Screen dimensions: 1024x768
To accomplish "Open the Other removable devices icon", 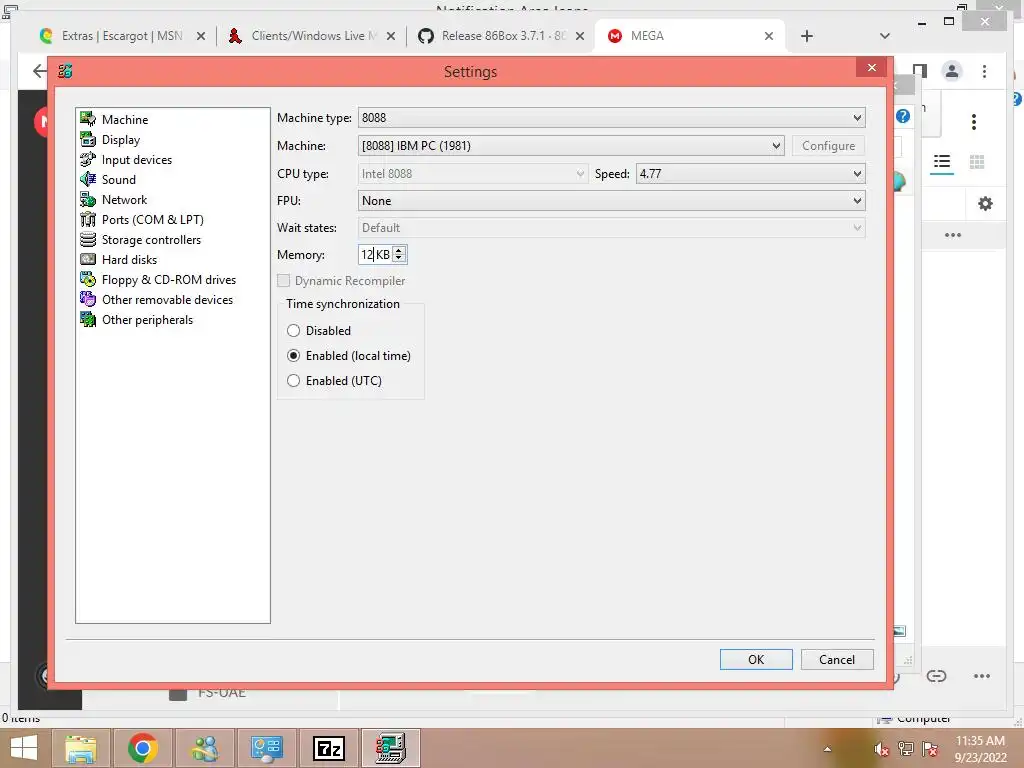I will click(x=88, y=299).
